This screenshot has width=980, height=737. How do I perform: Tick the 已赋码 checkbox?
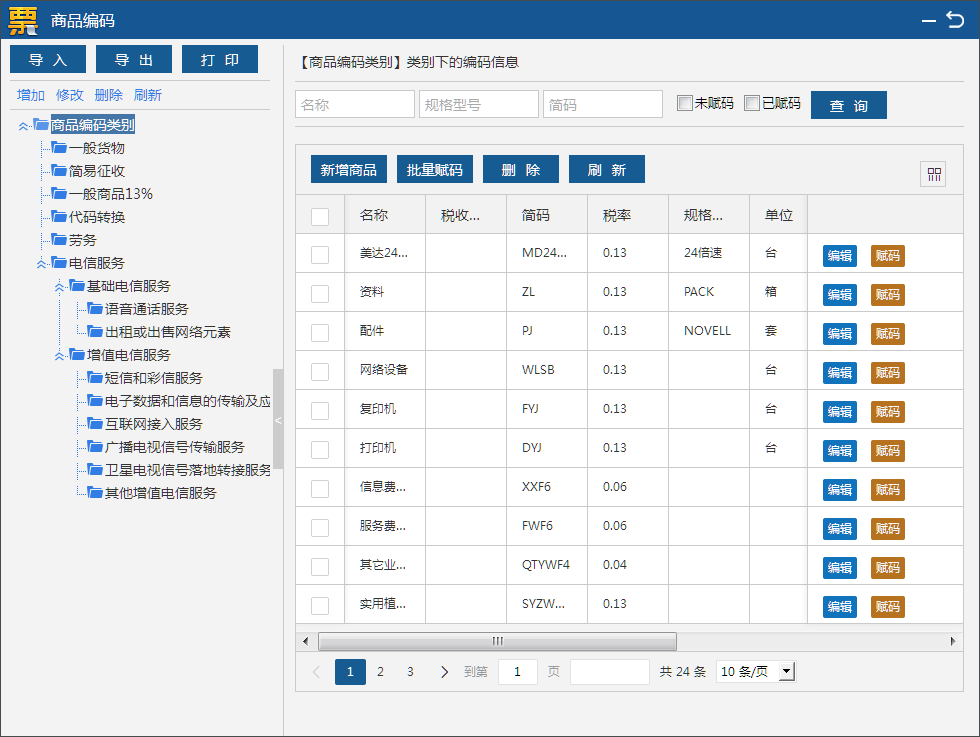[x=752, y=103]
